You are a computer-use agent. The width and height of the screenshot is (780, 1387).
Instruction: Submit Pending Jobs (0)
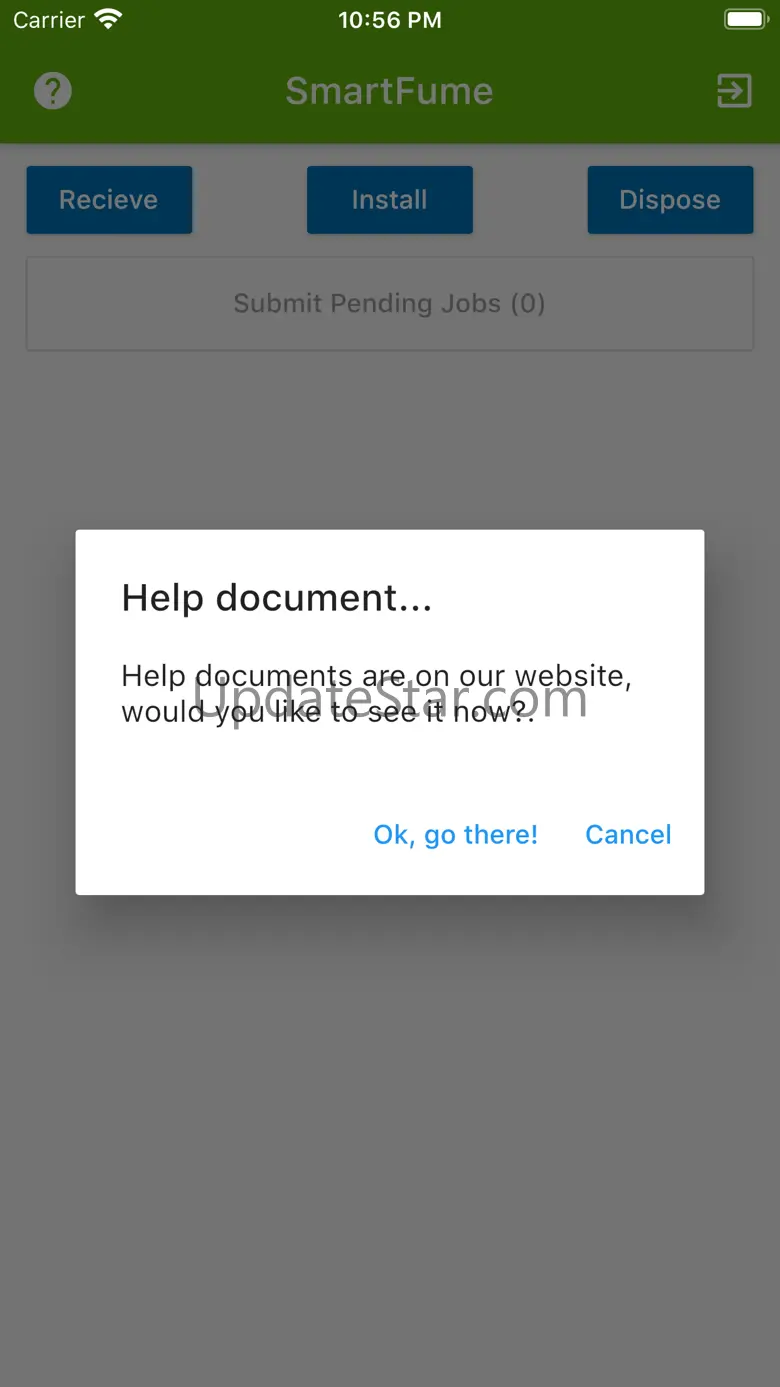390,304
